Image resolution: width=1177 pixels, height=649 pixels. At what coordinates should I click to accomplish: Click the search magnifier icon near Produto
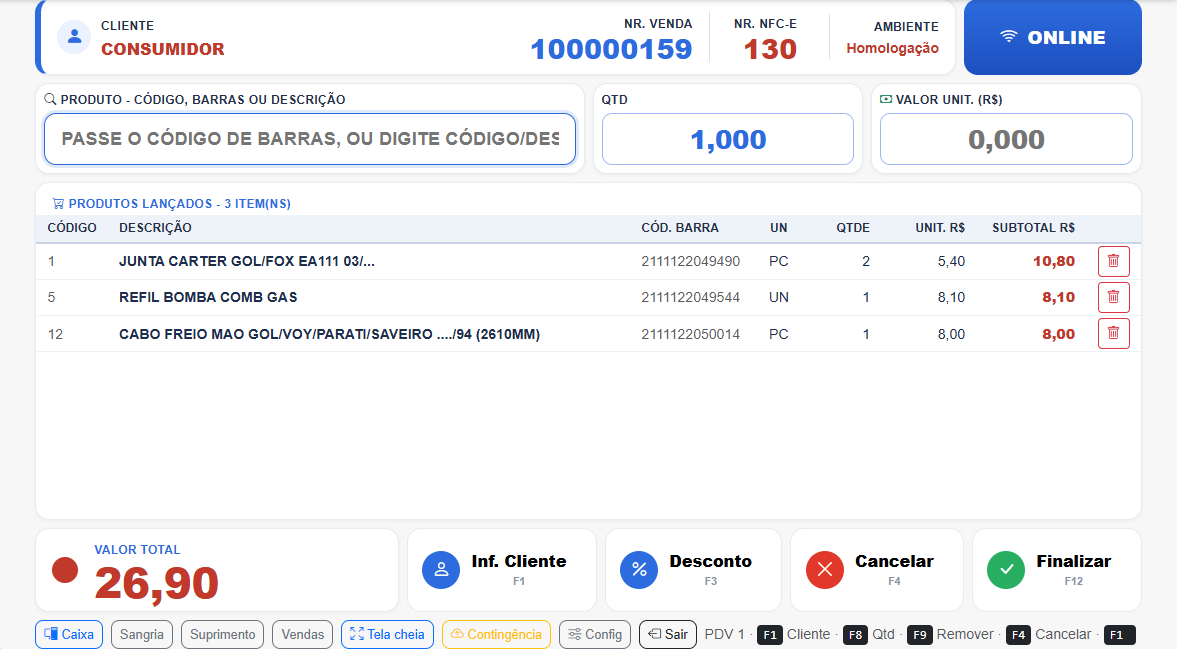50,99
